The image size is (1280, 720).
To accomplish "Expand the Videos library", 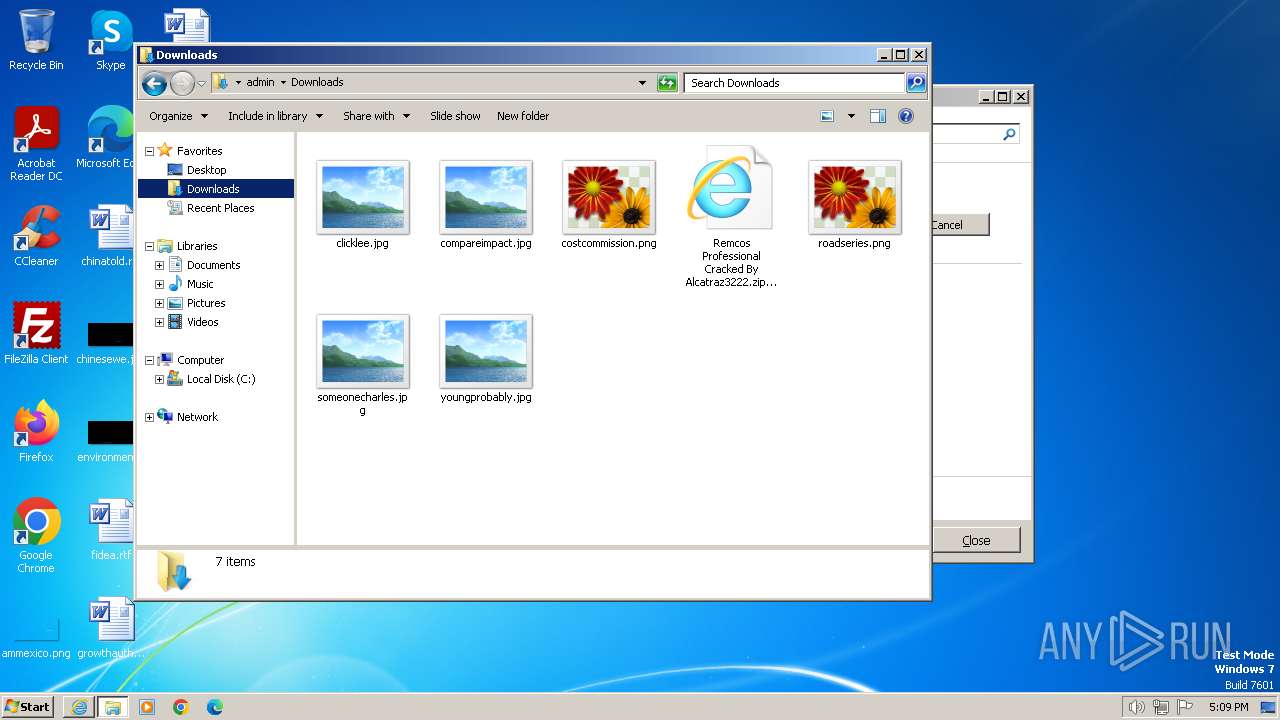I will click(x=159, y=322).
